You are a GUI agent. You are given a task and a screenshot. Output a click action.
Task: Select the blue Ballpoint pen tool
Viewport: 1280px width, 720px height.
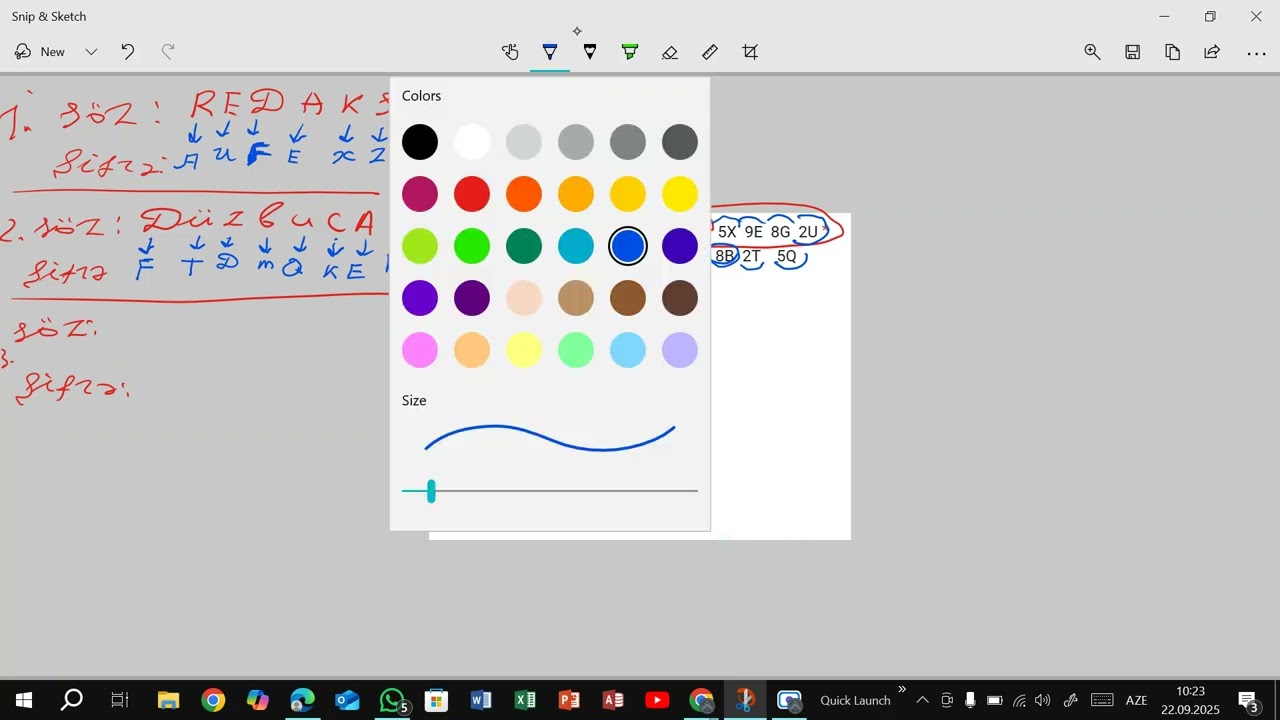pyautogui.click(x=550, y=52)
